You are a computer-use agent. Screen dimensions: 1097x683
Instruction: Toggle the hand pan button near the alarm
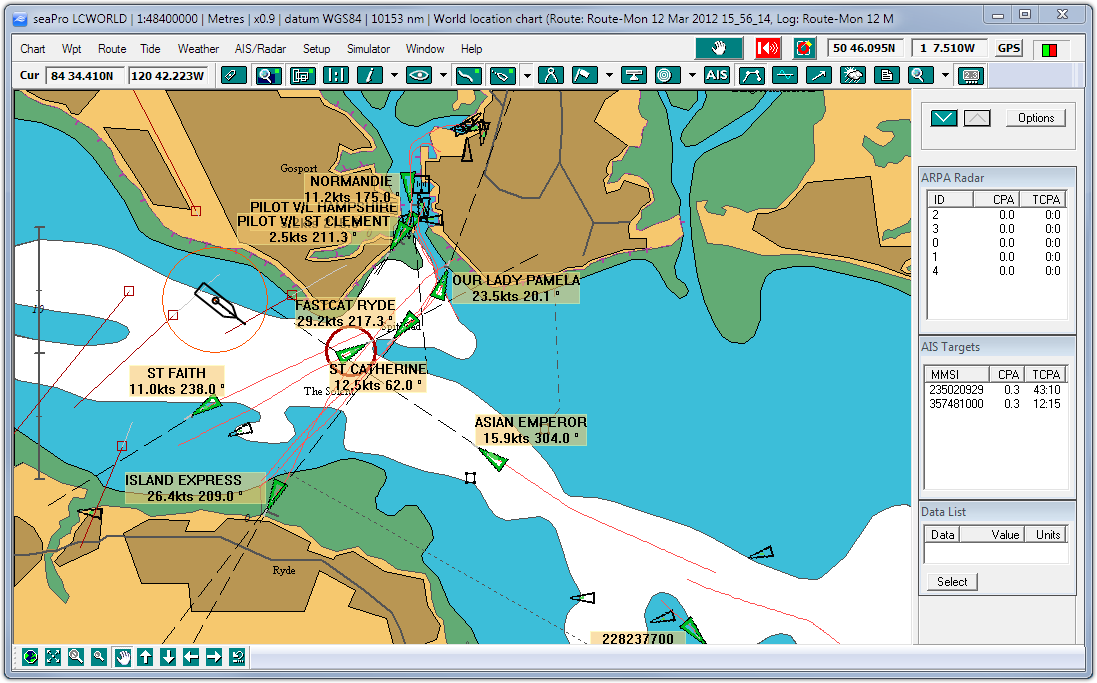click(719, 48)
